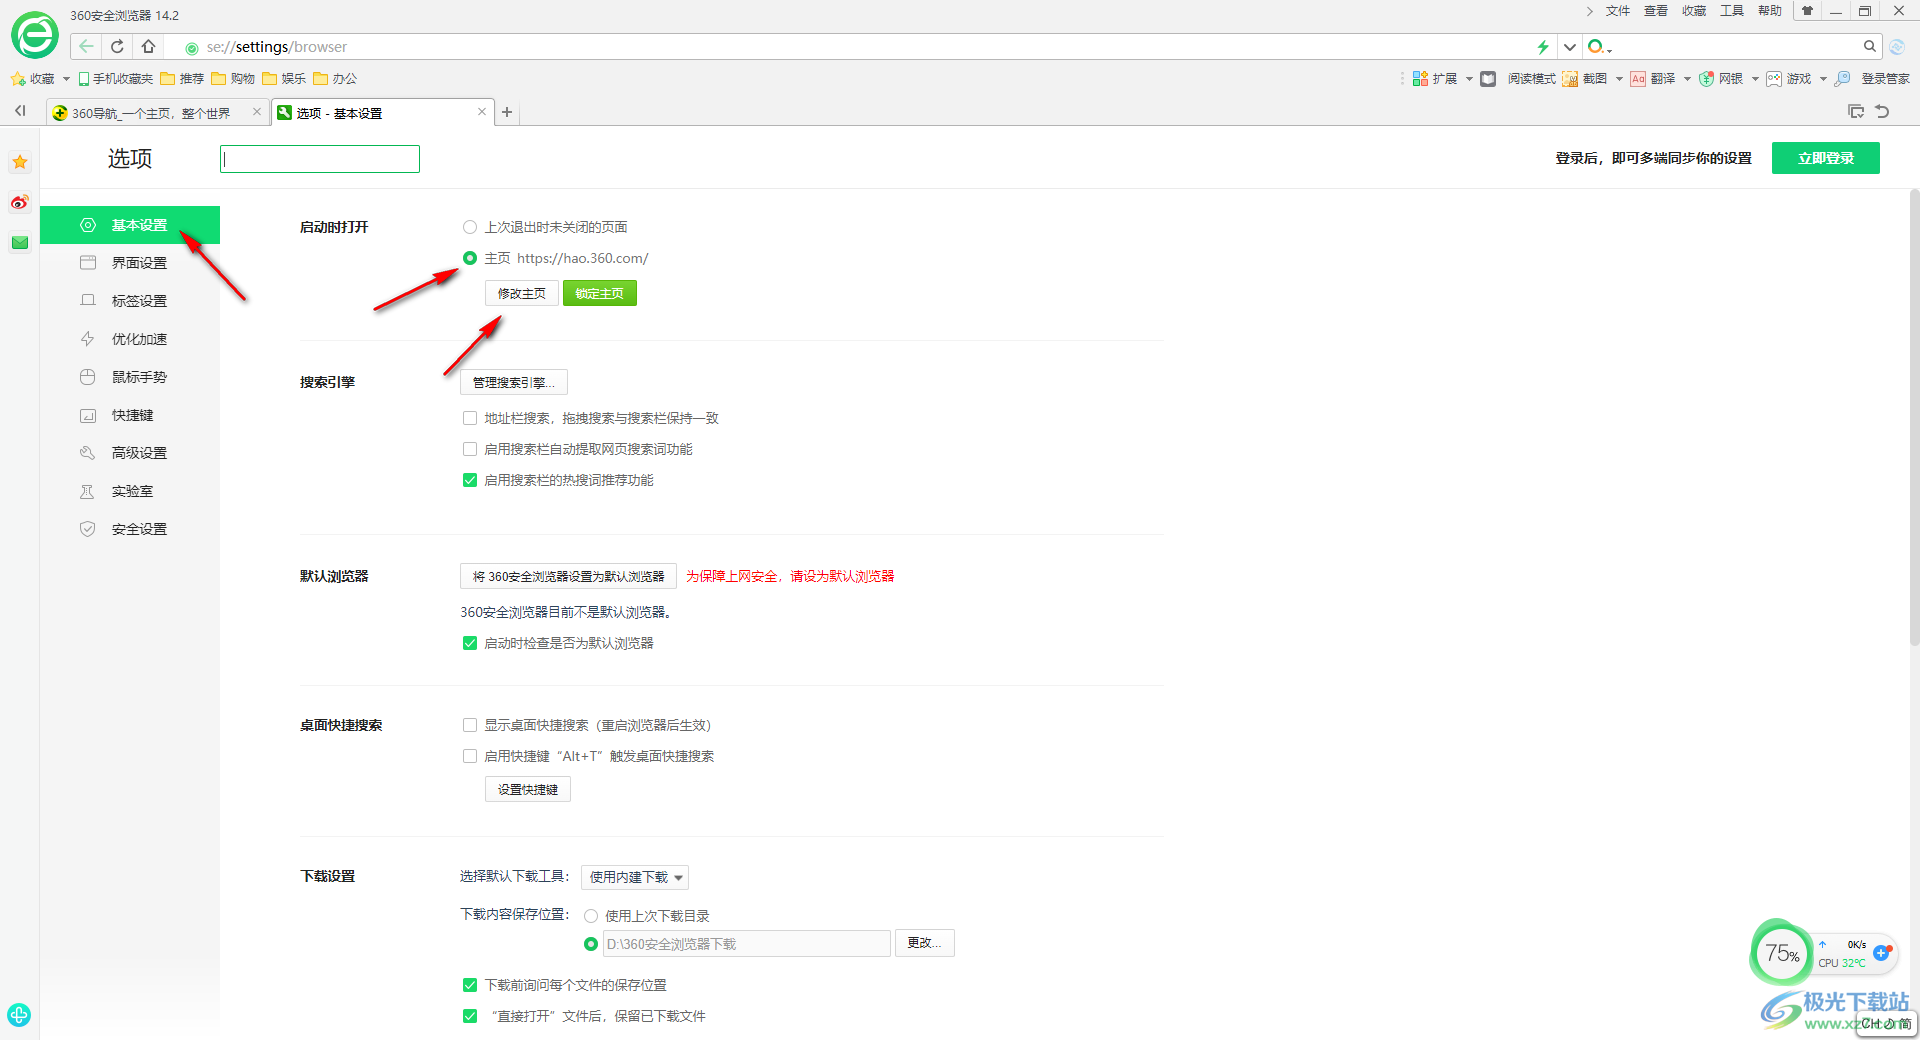Open the 游戏 games icon

pyautogui.click(x=1774, y=78)
